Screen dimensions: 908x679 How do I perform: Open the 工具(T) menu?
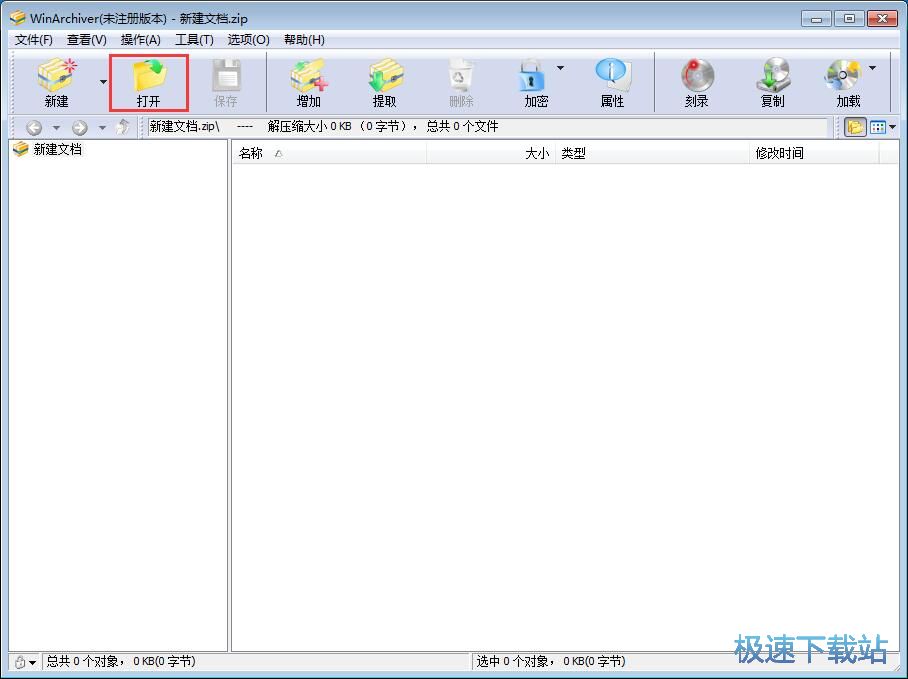pyautogui.click(x=195, y=40)
